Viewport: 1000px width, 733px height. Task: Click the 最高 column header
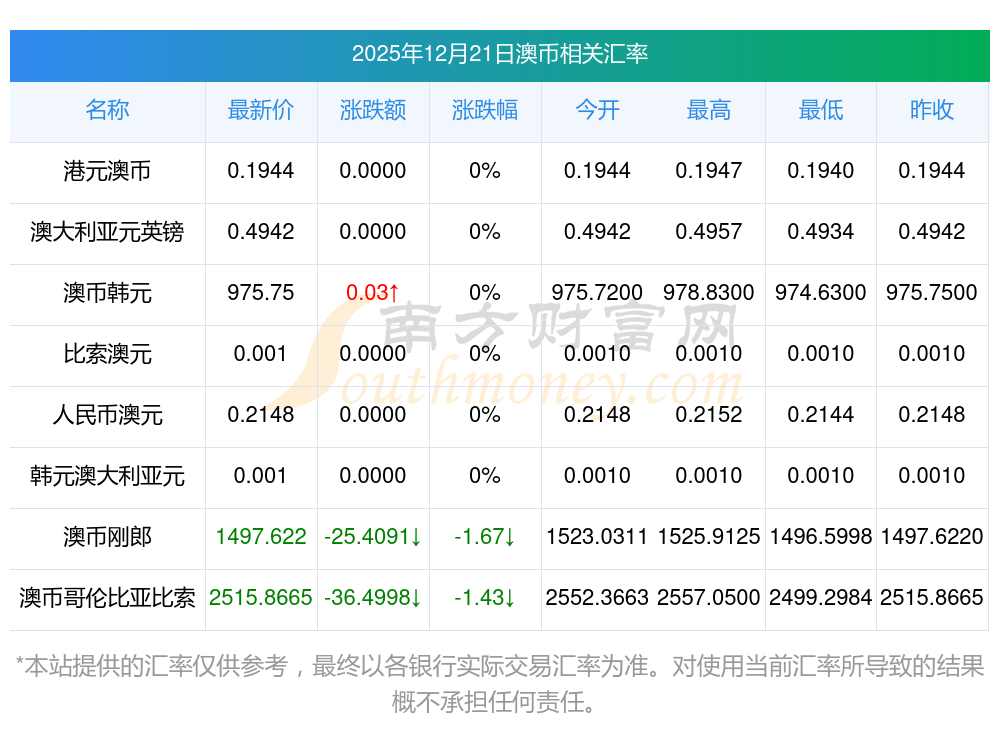coord(709,110)
